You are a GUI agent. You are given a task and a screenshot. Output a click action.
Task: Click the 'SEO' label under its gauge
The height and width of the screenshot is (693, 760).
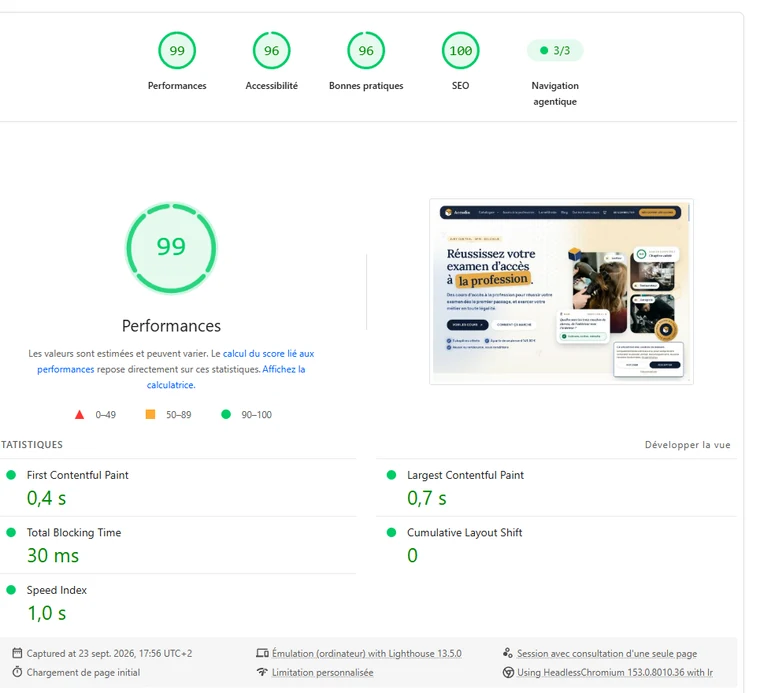click(460, 86)
